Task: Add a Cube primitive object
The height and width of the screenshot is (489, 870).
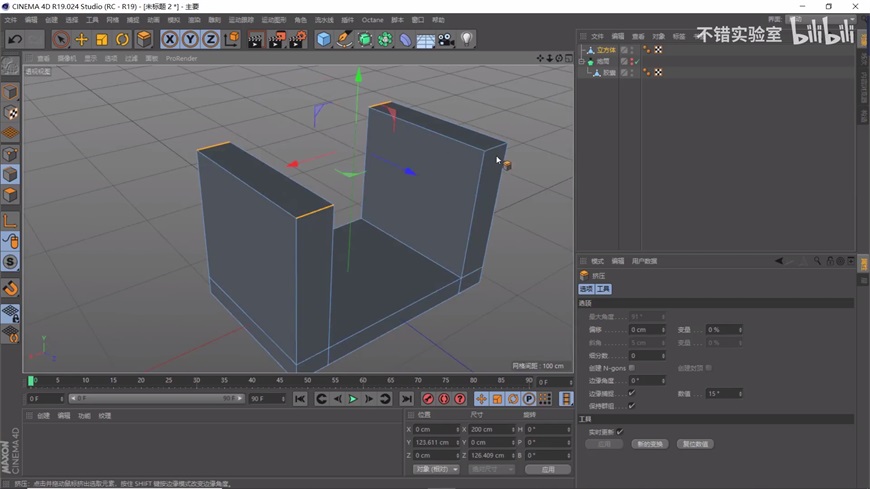Action: (x=323, y=40)
